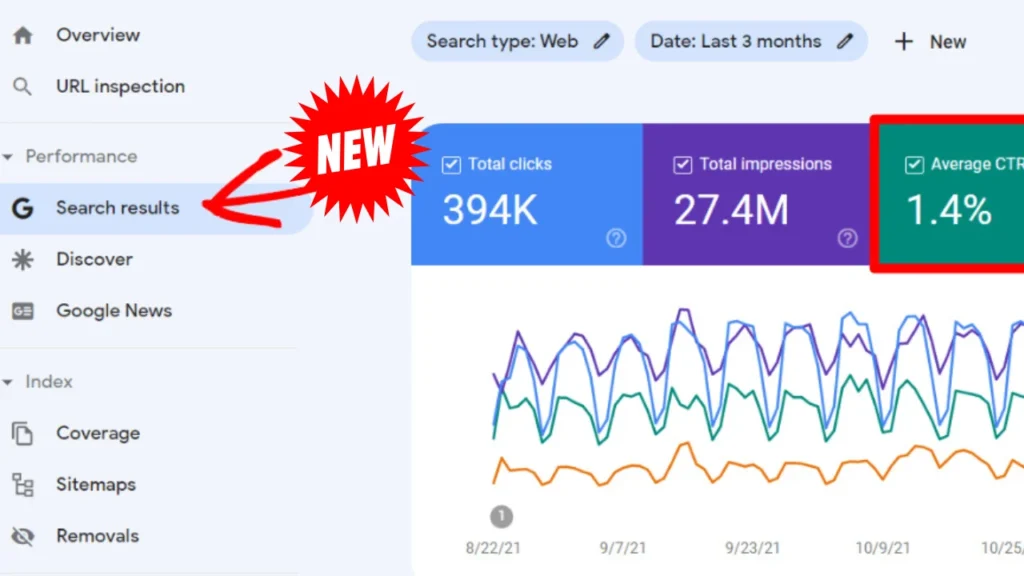Open the Overview menu item
1024x576 pixels.
(98, 35)
